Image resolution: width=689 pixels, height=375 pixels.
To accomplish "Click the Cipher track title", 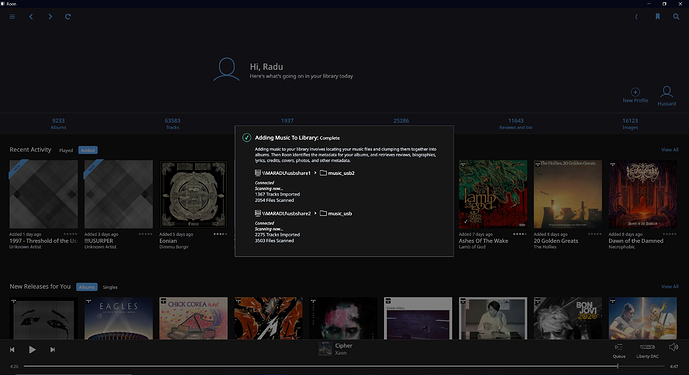I will point(344,346).
